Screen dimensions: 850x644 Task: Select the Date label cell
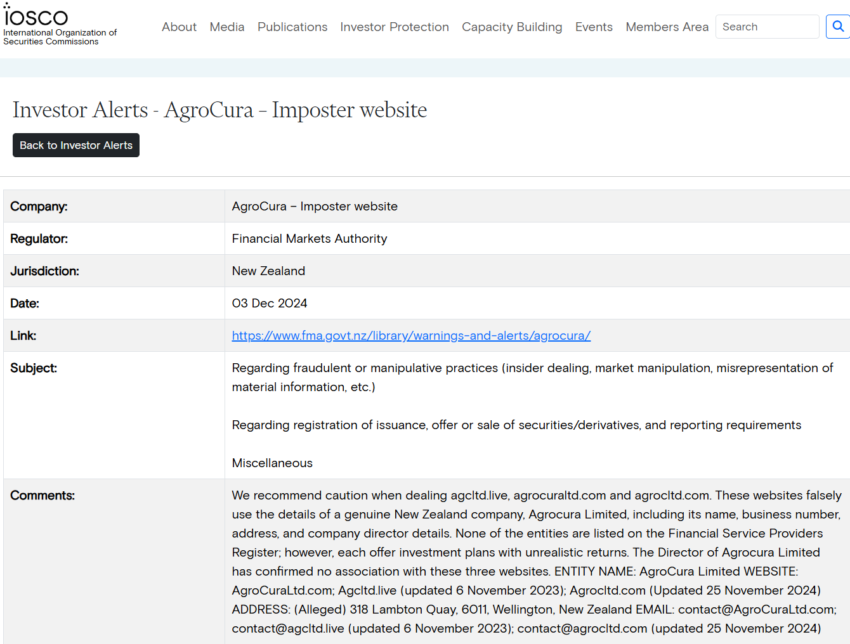(114, 303)
